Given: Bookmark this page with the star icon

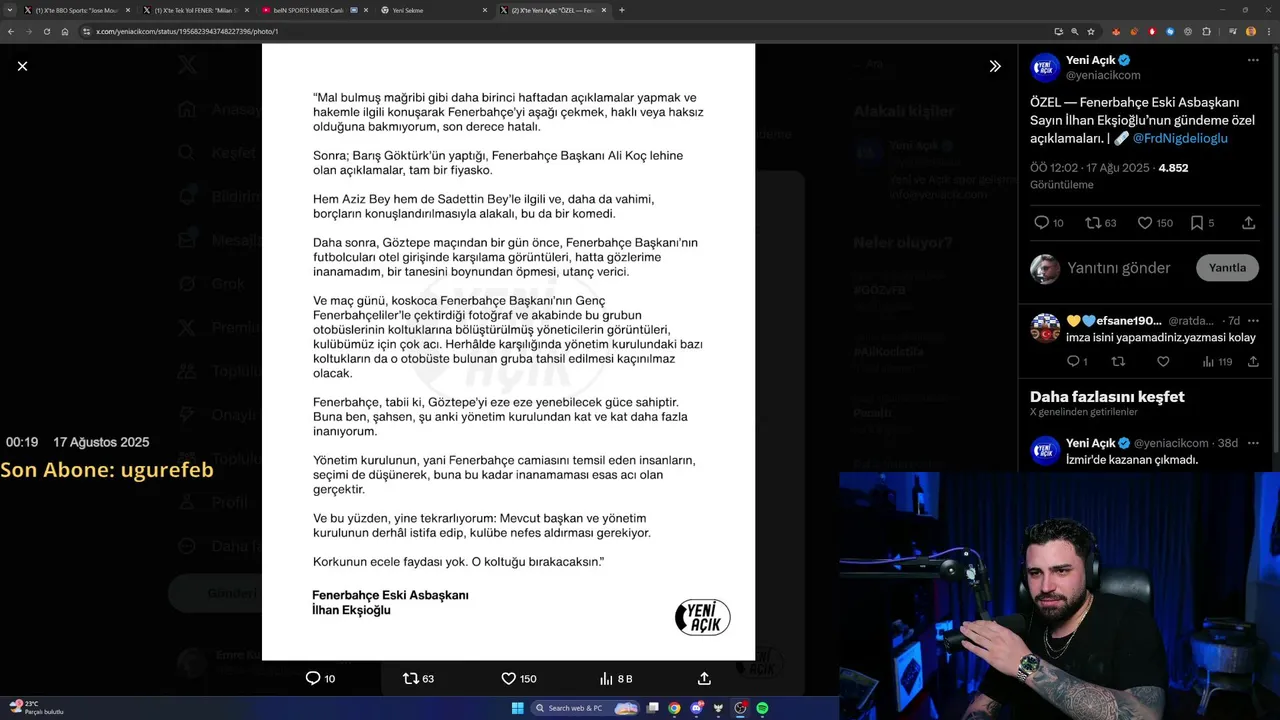Looking at the screenshot, I should tap(1091, 31).
